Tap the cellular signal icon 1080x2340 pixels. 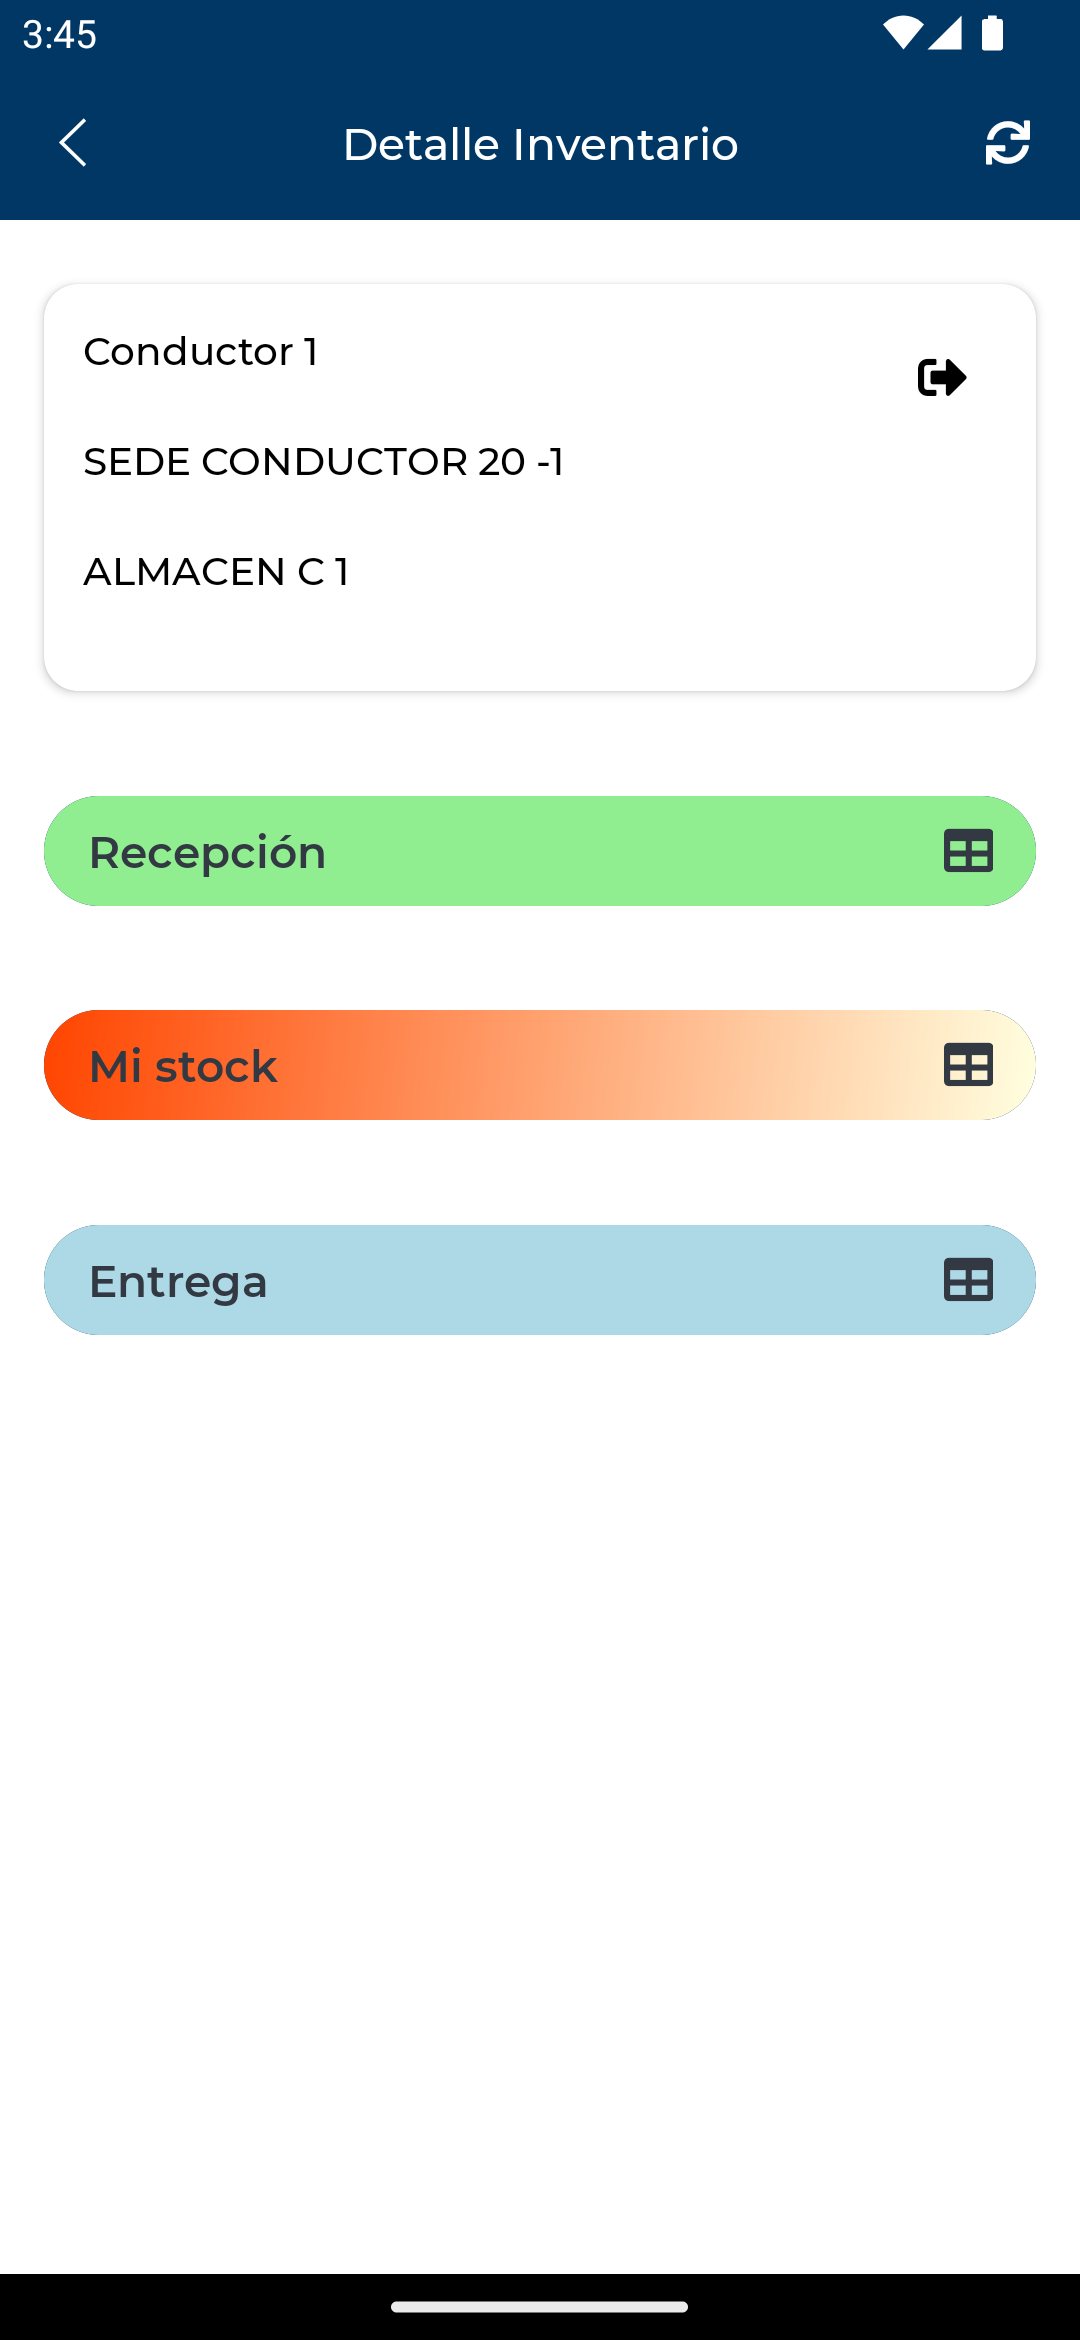945,33
